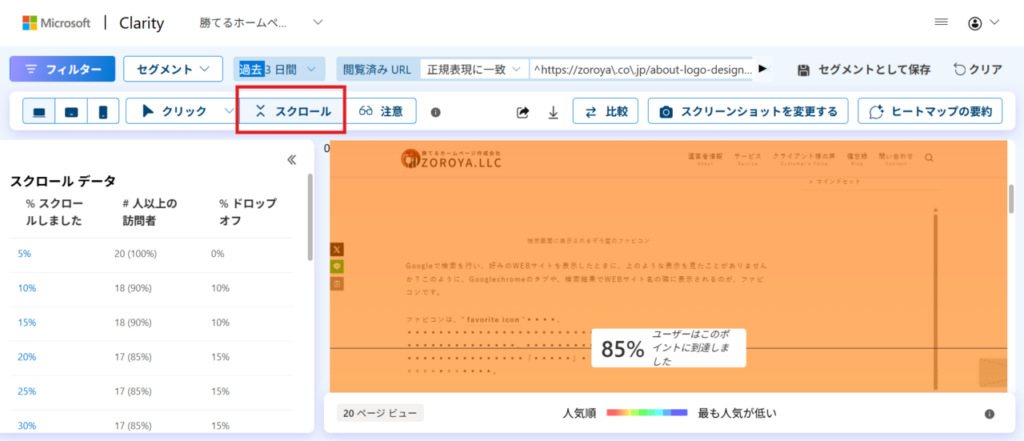
Task: Select the tablet device view icon
Action: [71, 112]
